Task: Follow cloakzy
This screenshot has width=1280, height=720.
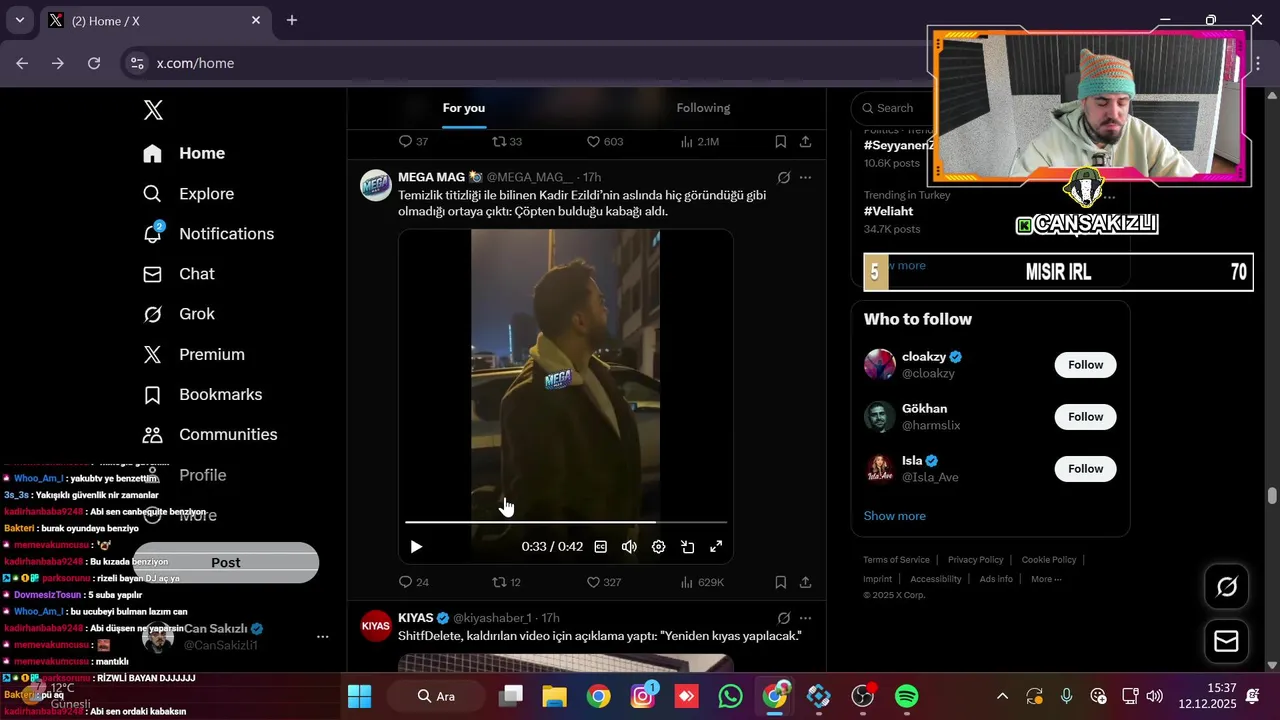Action: 1085,365
